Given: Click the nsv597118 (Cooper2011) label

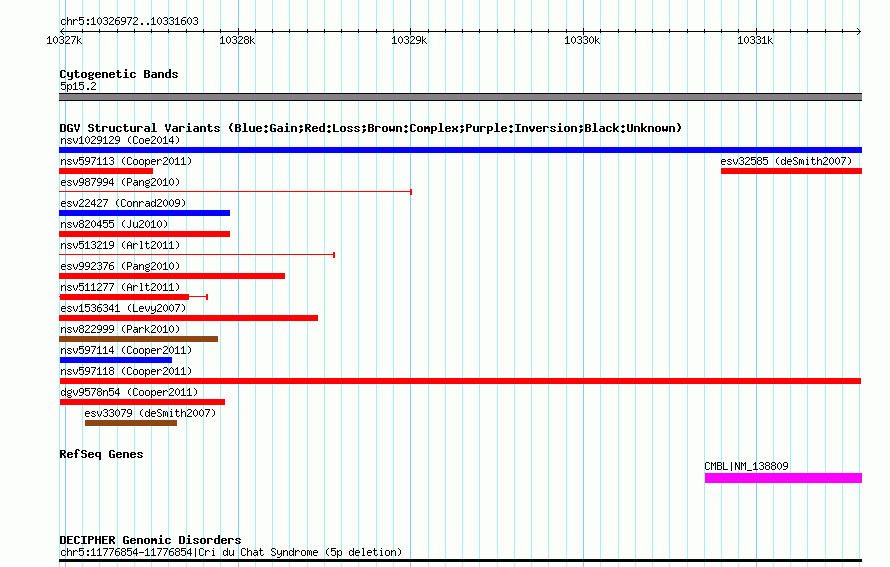Looking at the screenshot, I should tap(126, 371).
